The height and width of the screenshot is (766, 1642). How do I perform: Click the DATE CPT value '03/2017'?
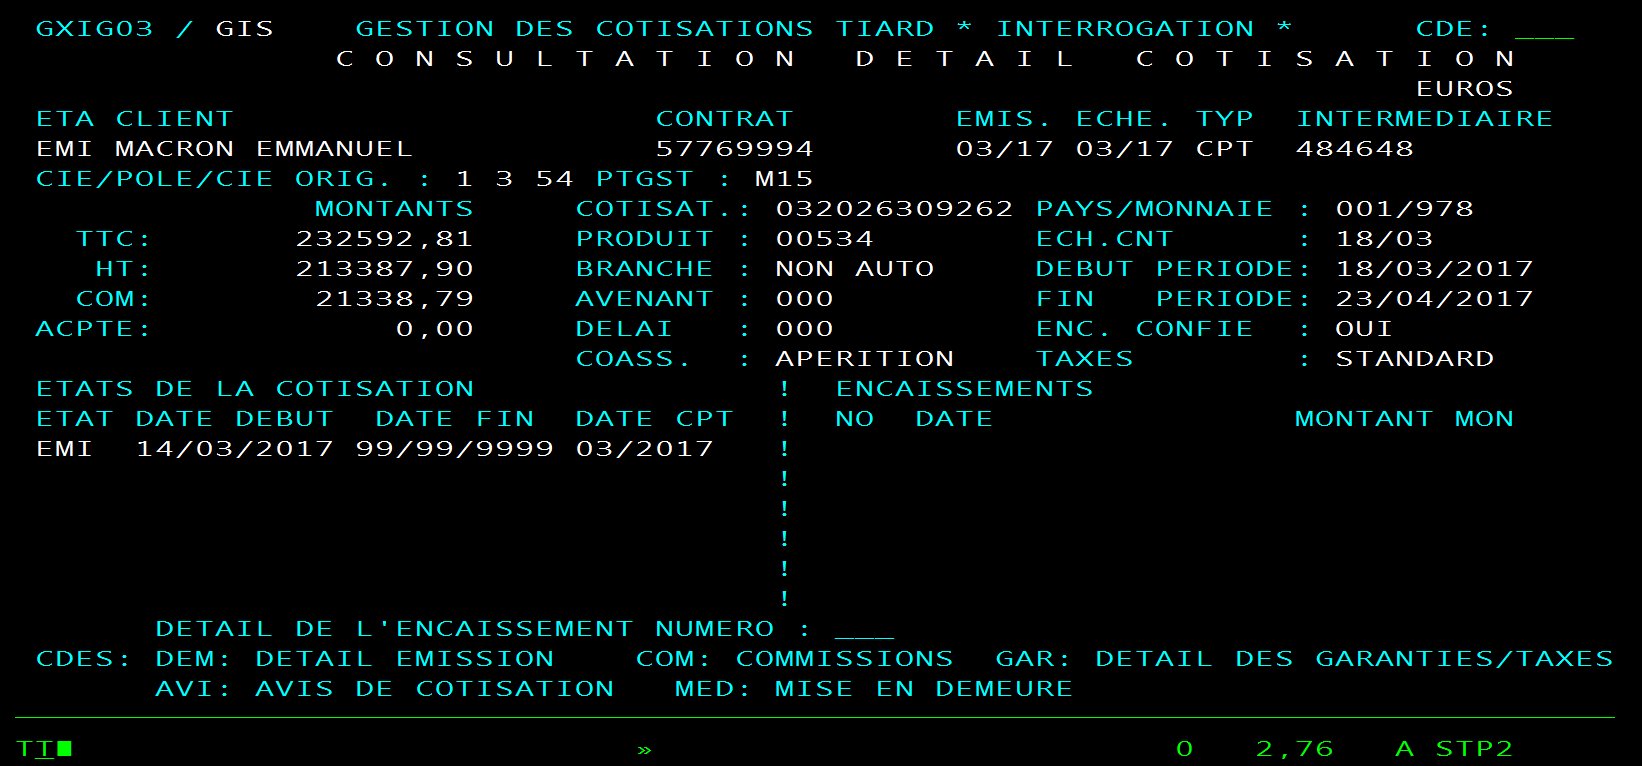pyautogui.click(x=644, y=449)
